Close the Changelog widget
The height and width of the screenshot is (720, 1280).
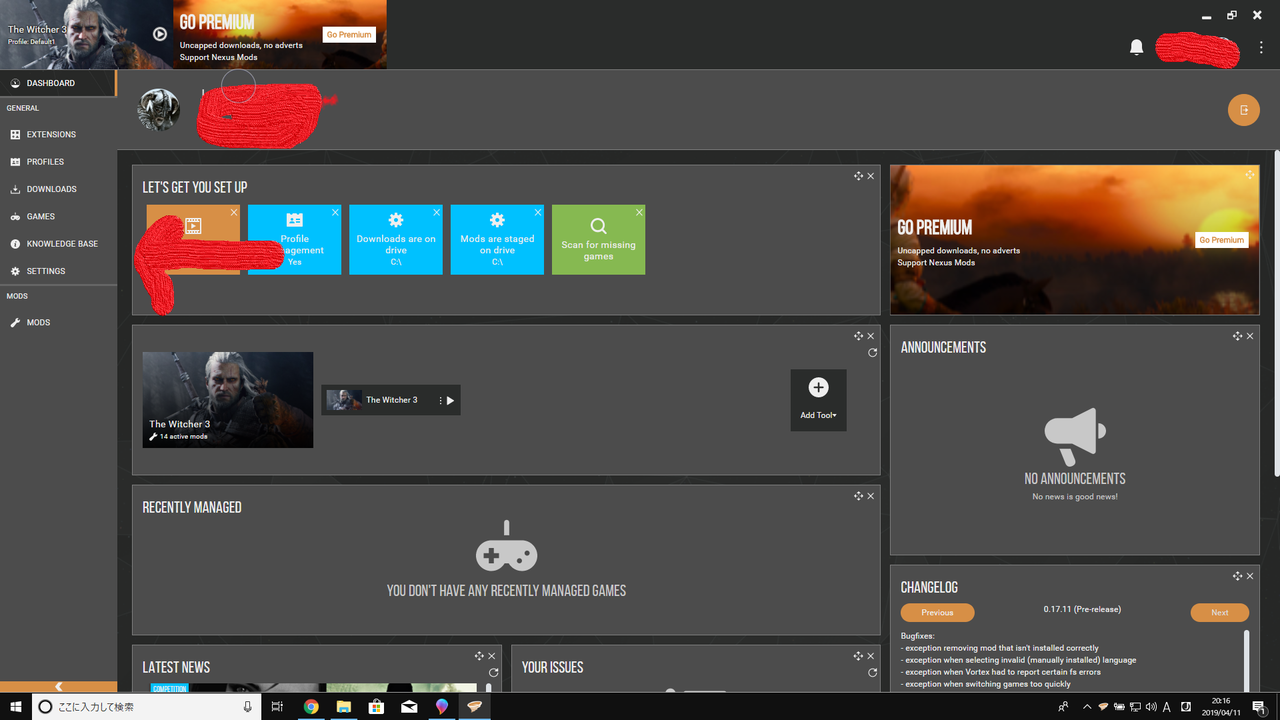point(1249,576)
